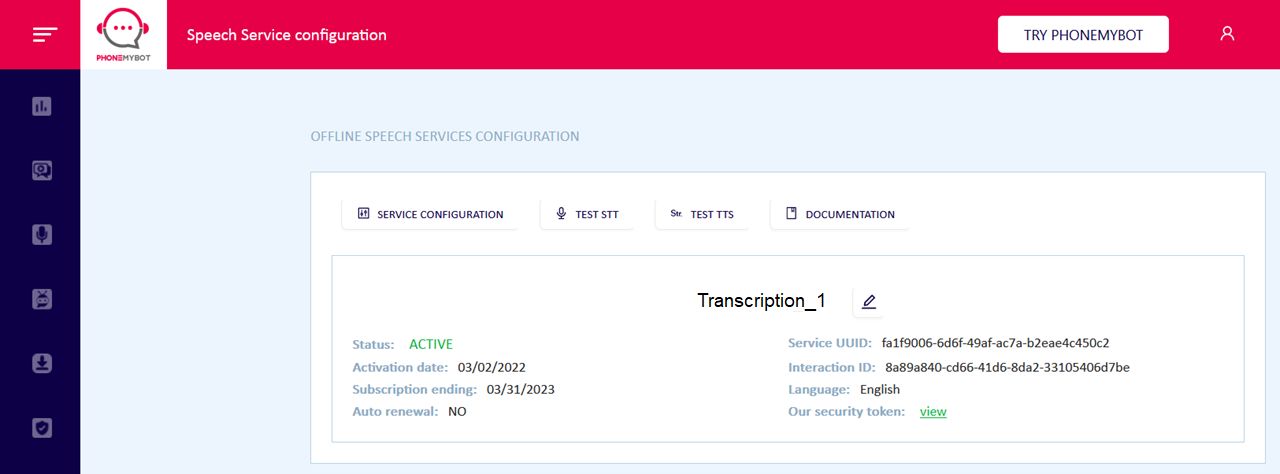Open the bot icon in sidebar

point(41,299)
